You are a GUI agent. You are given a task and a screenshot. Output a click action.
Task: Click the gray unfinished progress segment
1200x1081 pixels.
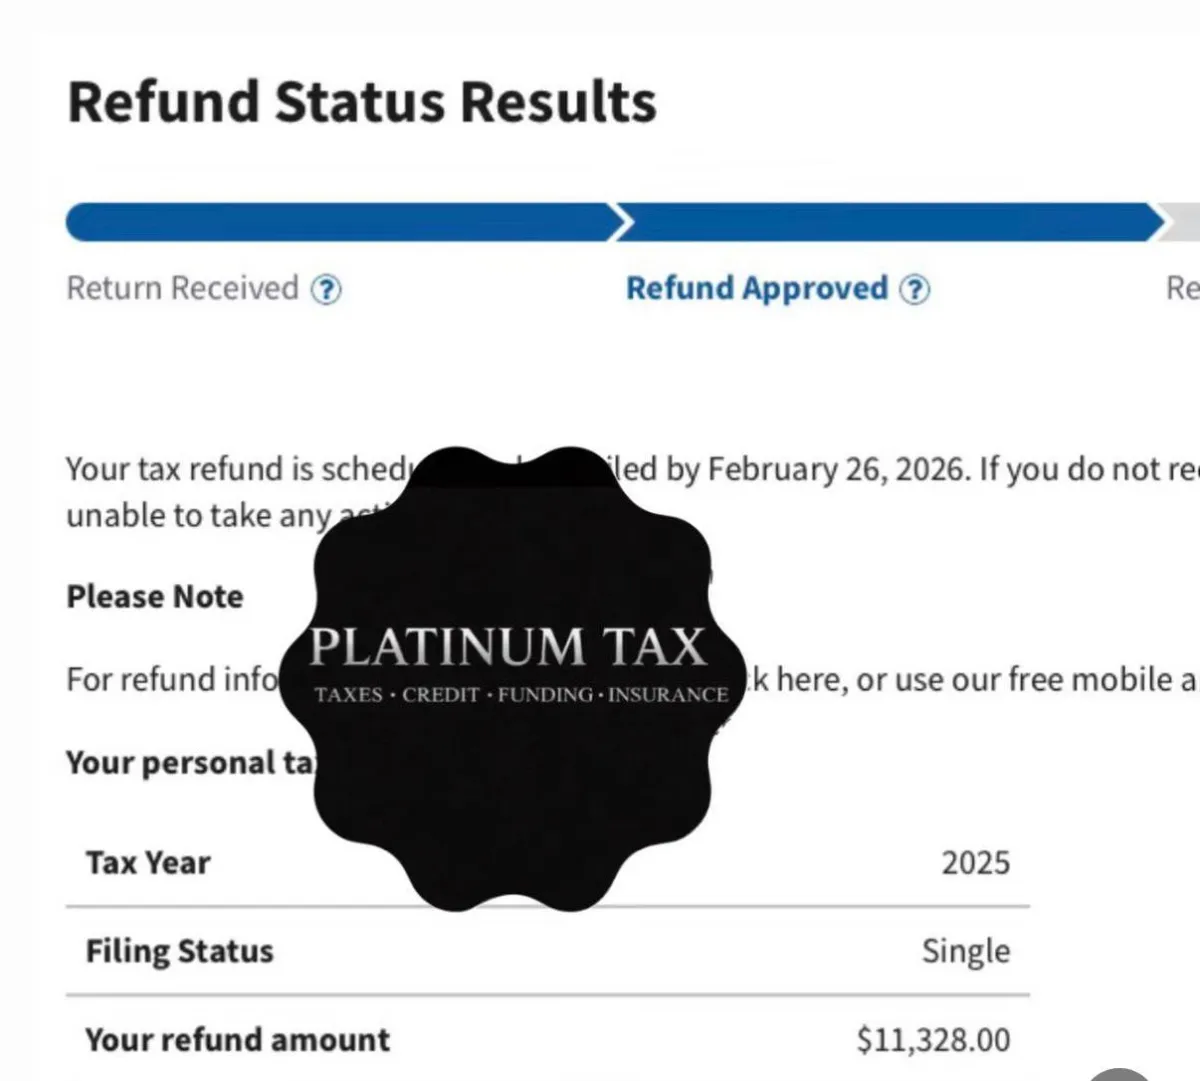pos(1185,222)
